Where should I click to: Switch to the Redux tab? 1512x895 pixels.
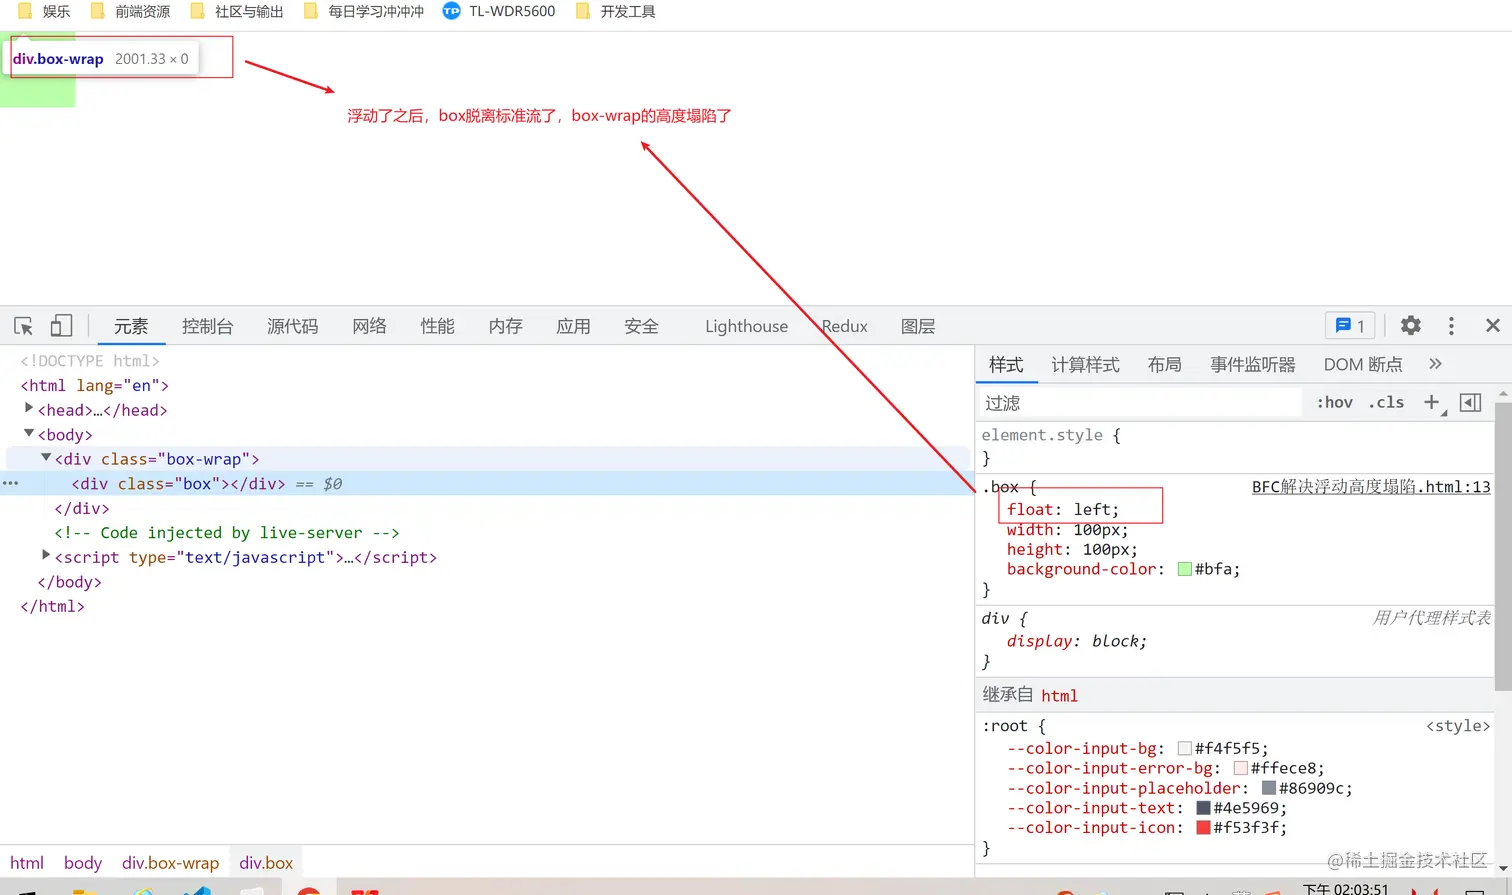(x=845, y=326)
